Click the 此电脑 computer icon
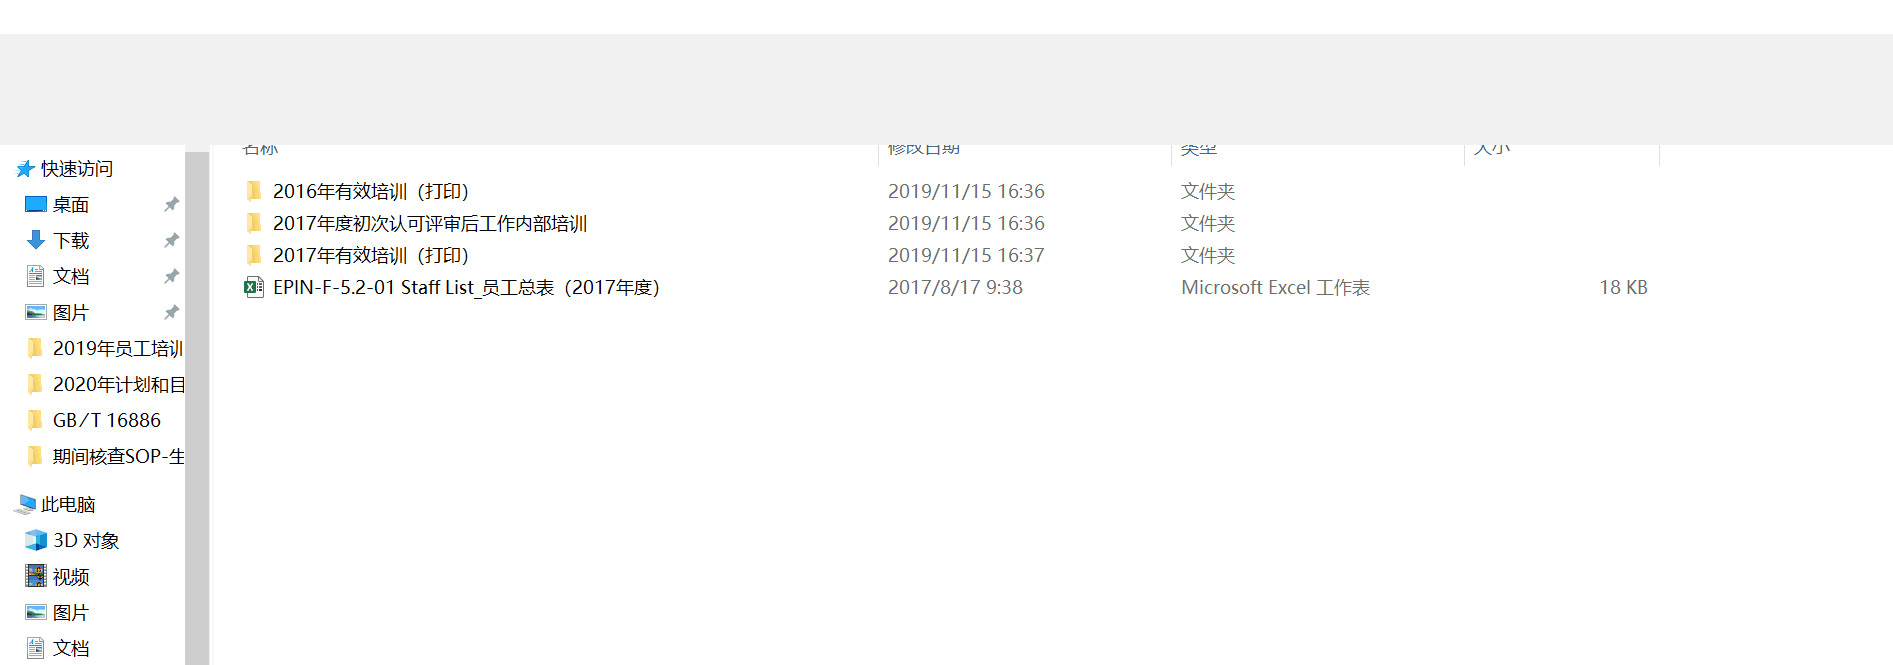 [25, 504]
